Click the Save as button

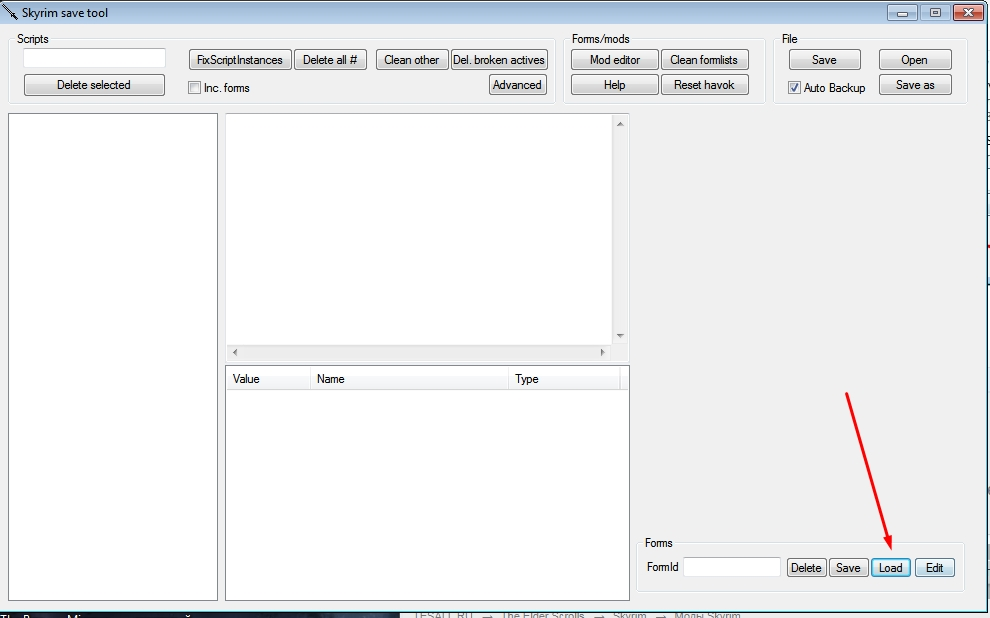(x=915, y=85)
